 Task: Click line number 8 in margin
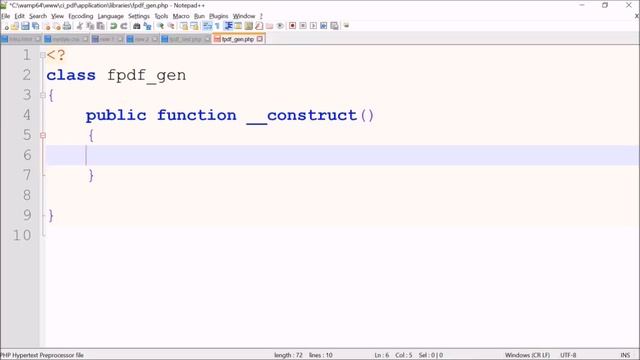point(27,195)
